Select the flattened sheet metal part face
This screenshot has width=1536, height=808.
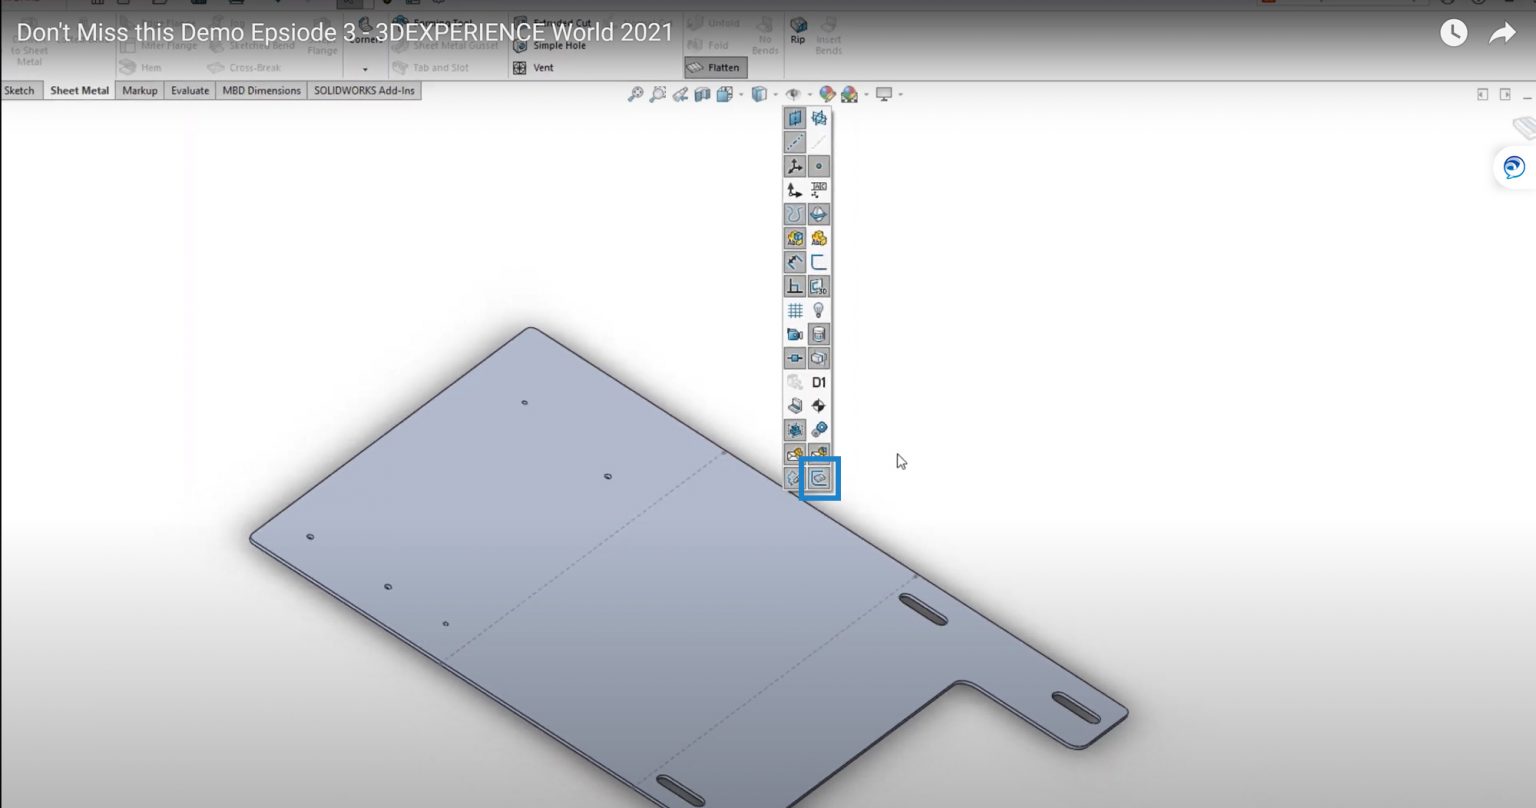tap(640, 570)
